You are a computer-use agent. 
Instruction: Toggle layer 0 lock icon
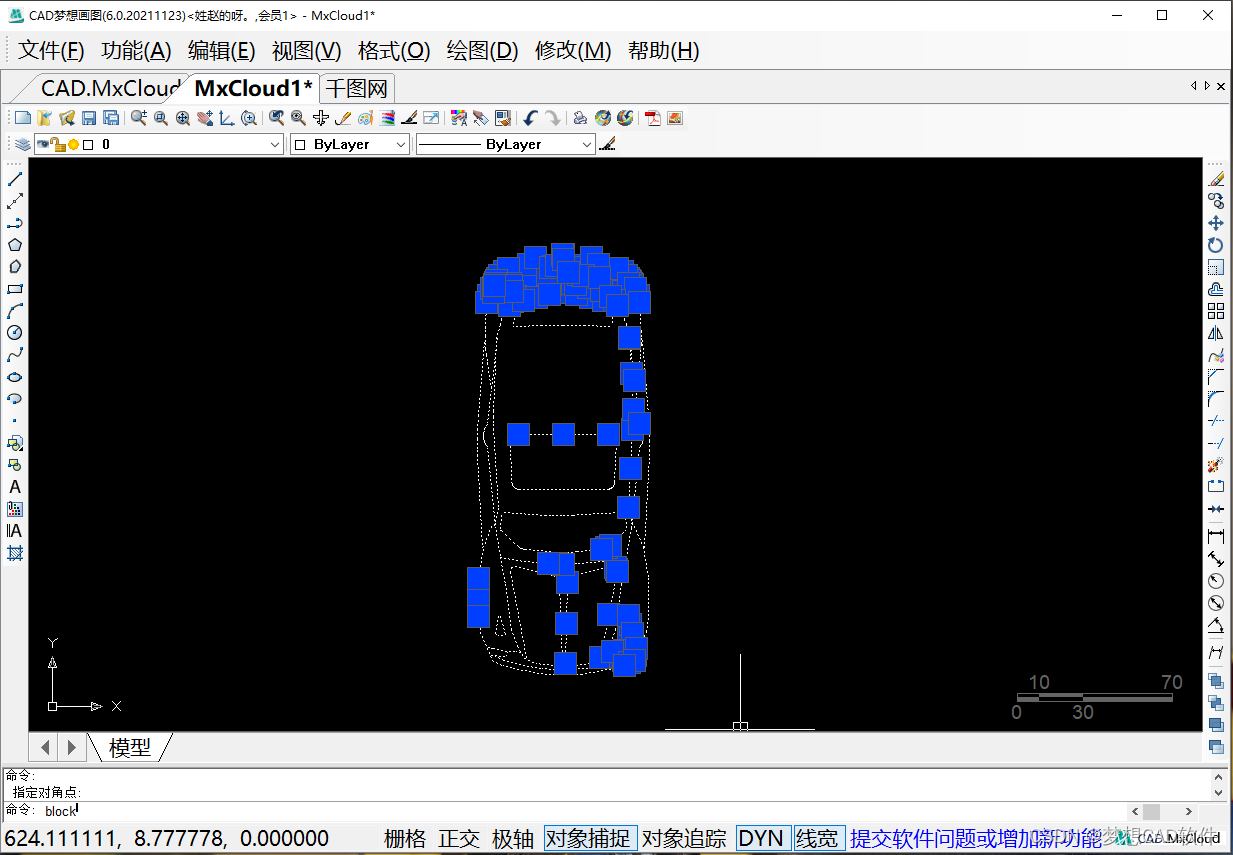[59, 145]
